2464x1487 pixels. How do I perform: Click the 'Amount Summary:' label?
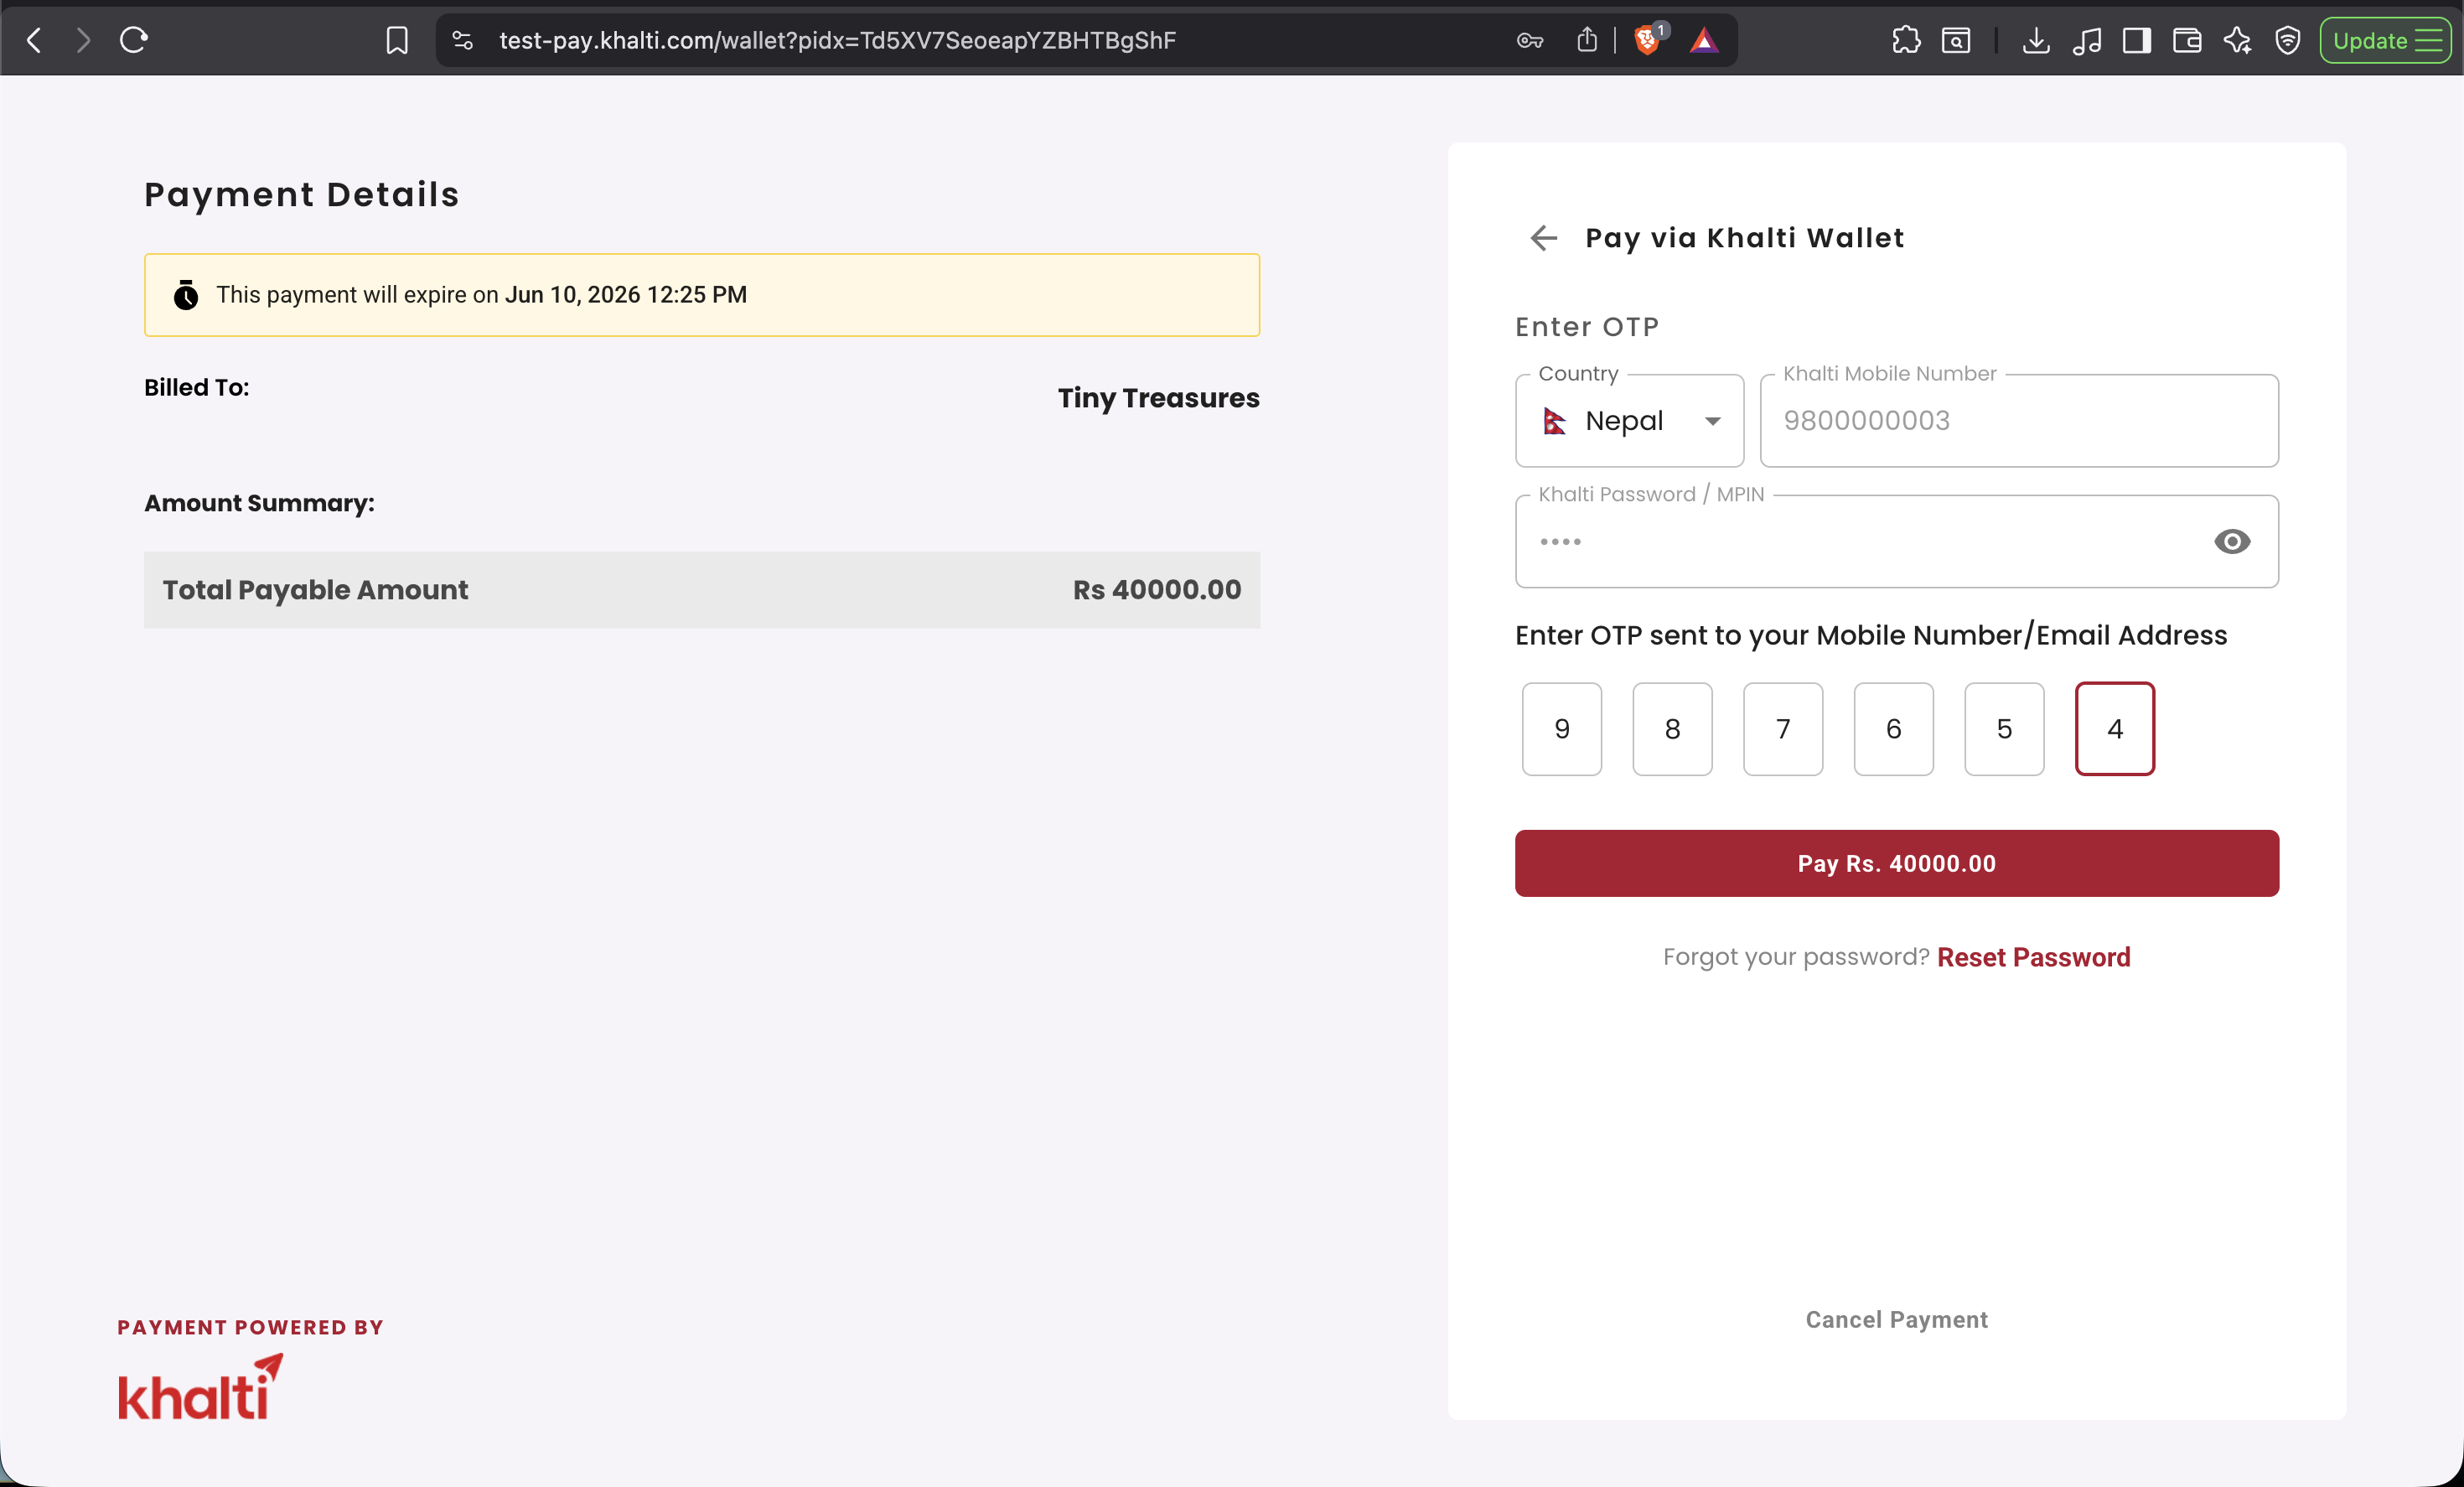(x=259, y=503)
